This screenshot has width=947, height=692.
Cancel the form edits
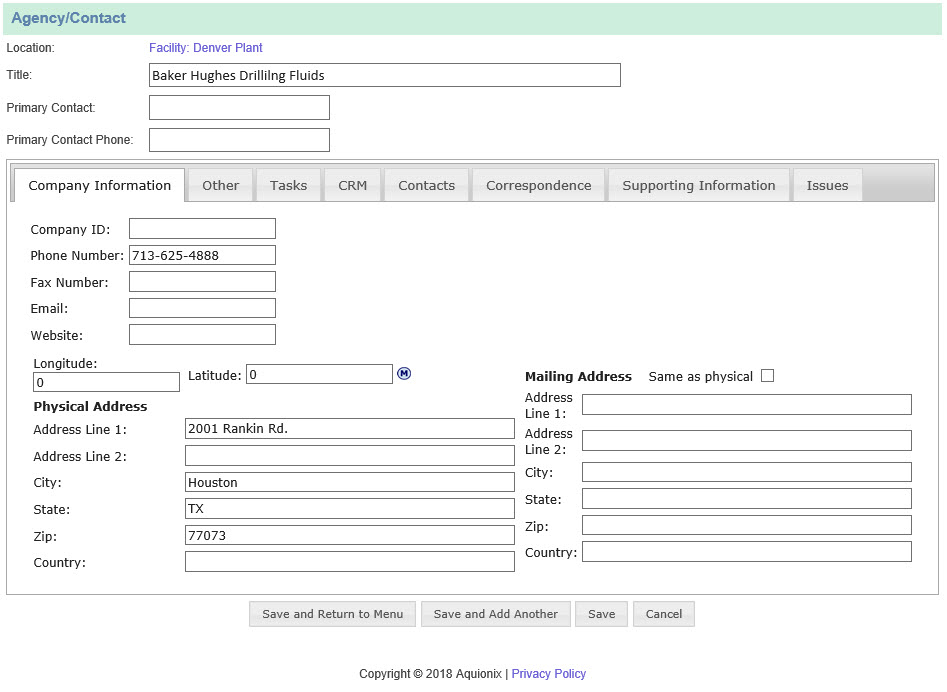(x=664, y=614)
